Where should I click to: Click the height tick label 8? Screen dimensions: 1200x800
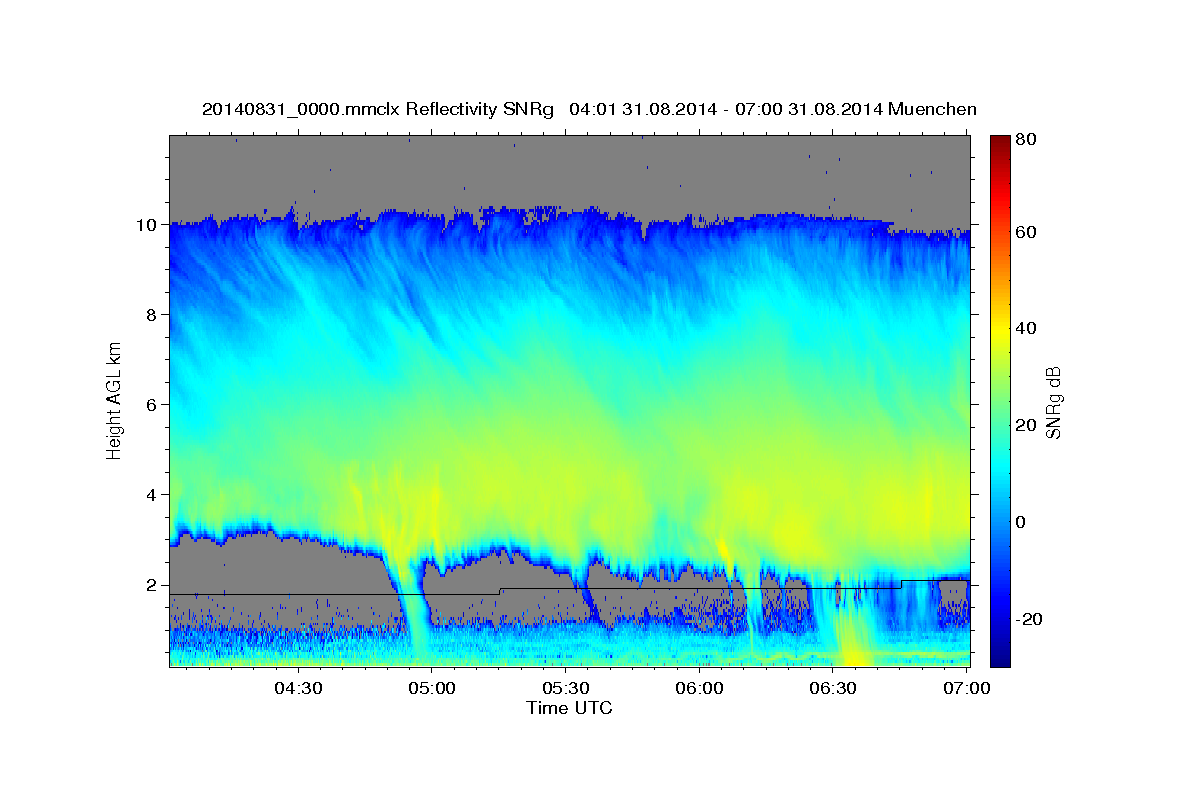click(x=152, y=315)
